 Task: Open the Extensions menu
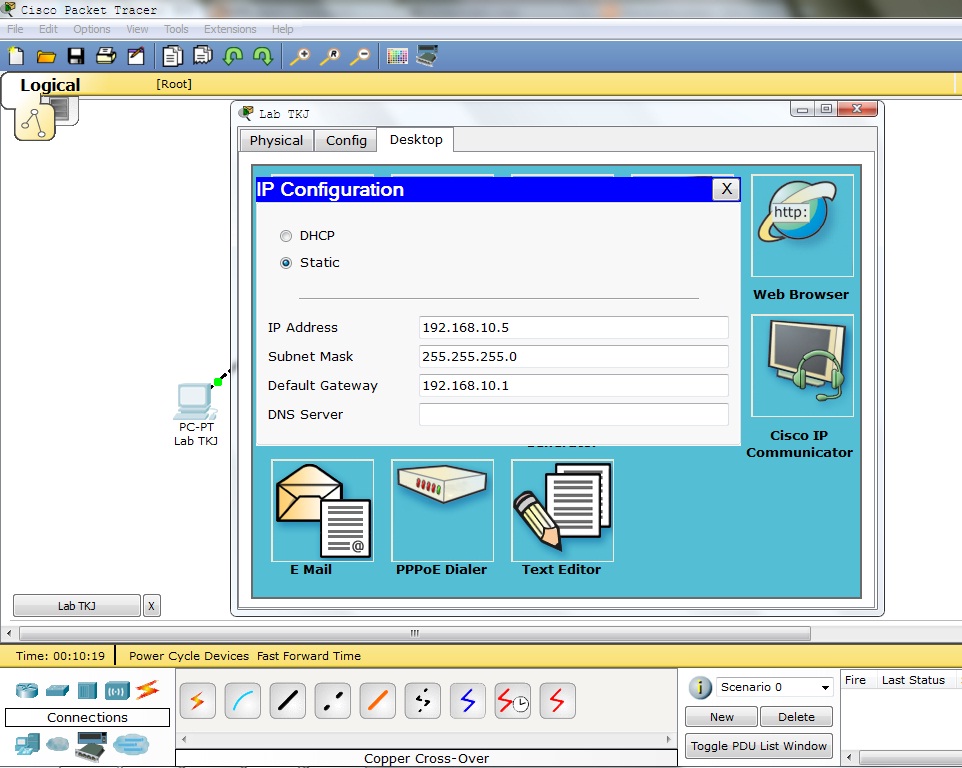point(230,29)
